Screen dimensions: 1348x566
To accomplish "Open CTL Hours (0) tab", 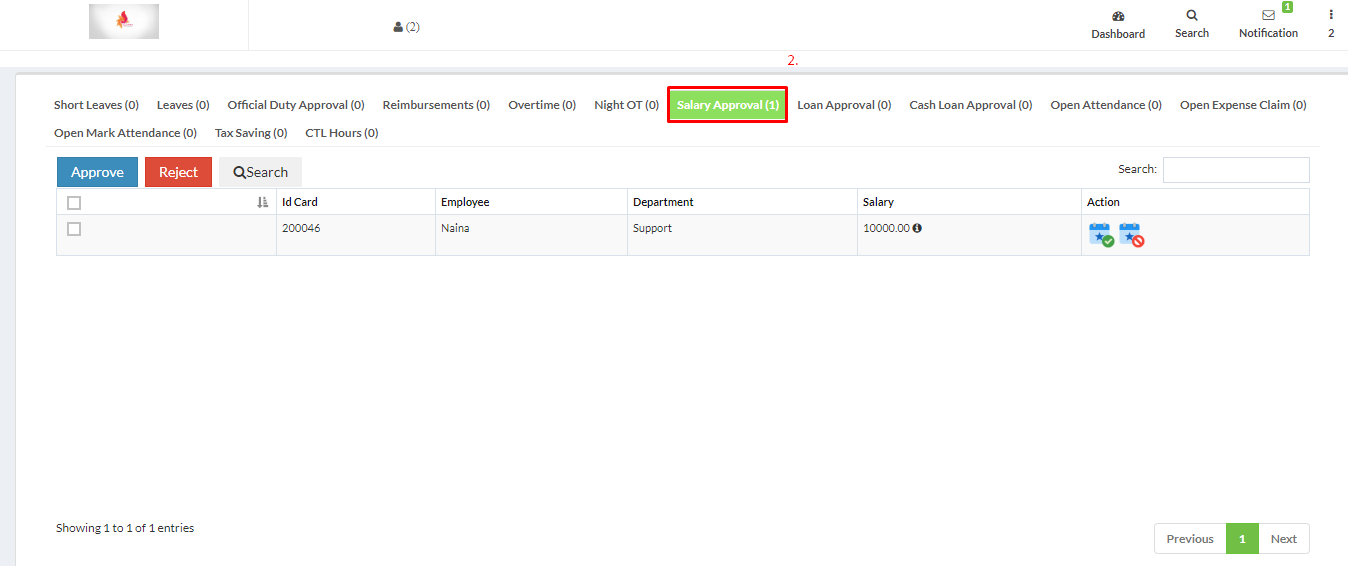I will 342,133.
